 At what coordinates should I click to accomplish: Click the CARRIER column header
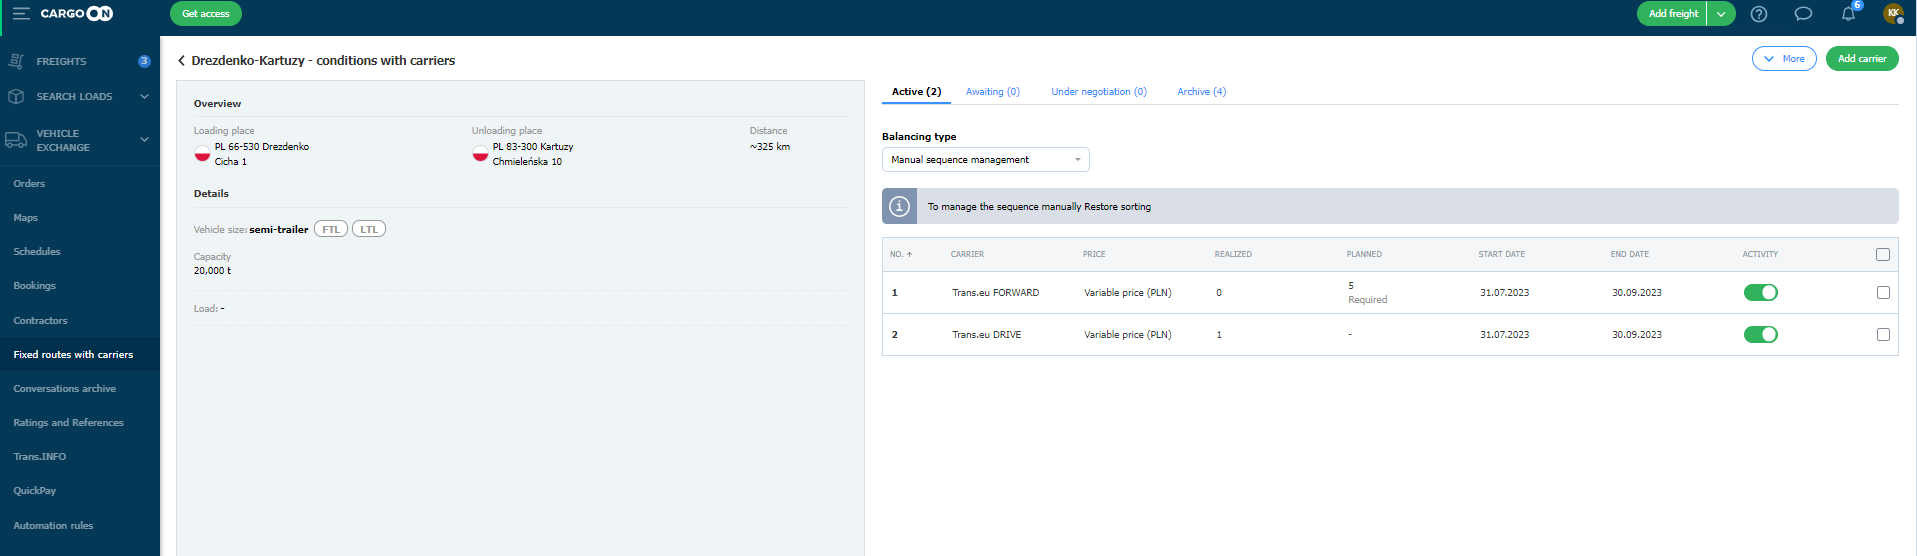pyautogui.click(x=967, y=255)
